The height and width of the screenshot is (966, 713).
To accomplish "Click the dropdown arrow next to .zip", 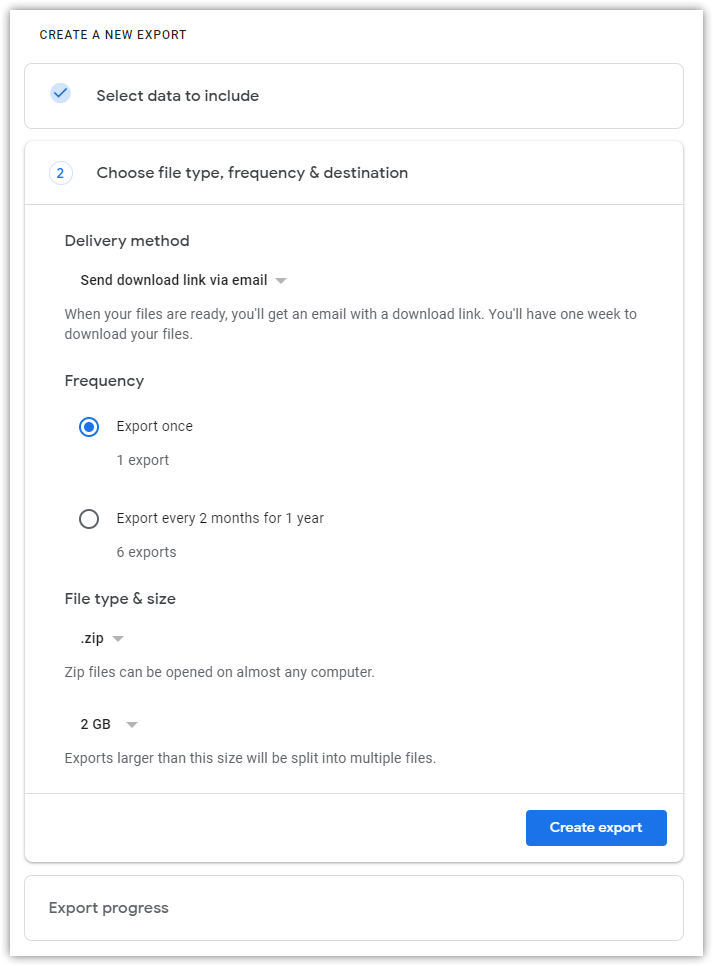I will tap(117, 638).
